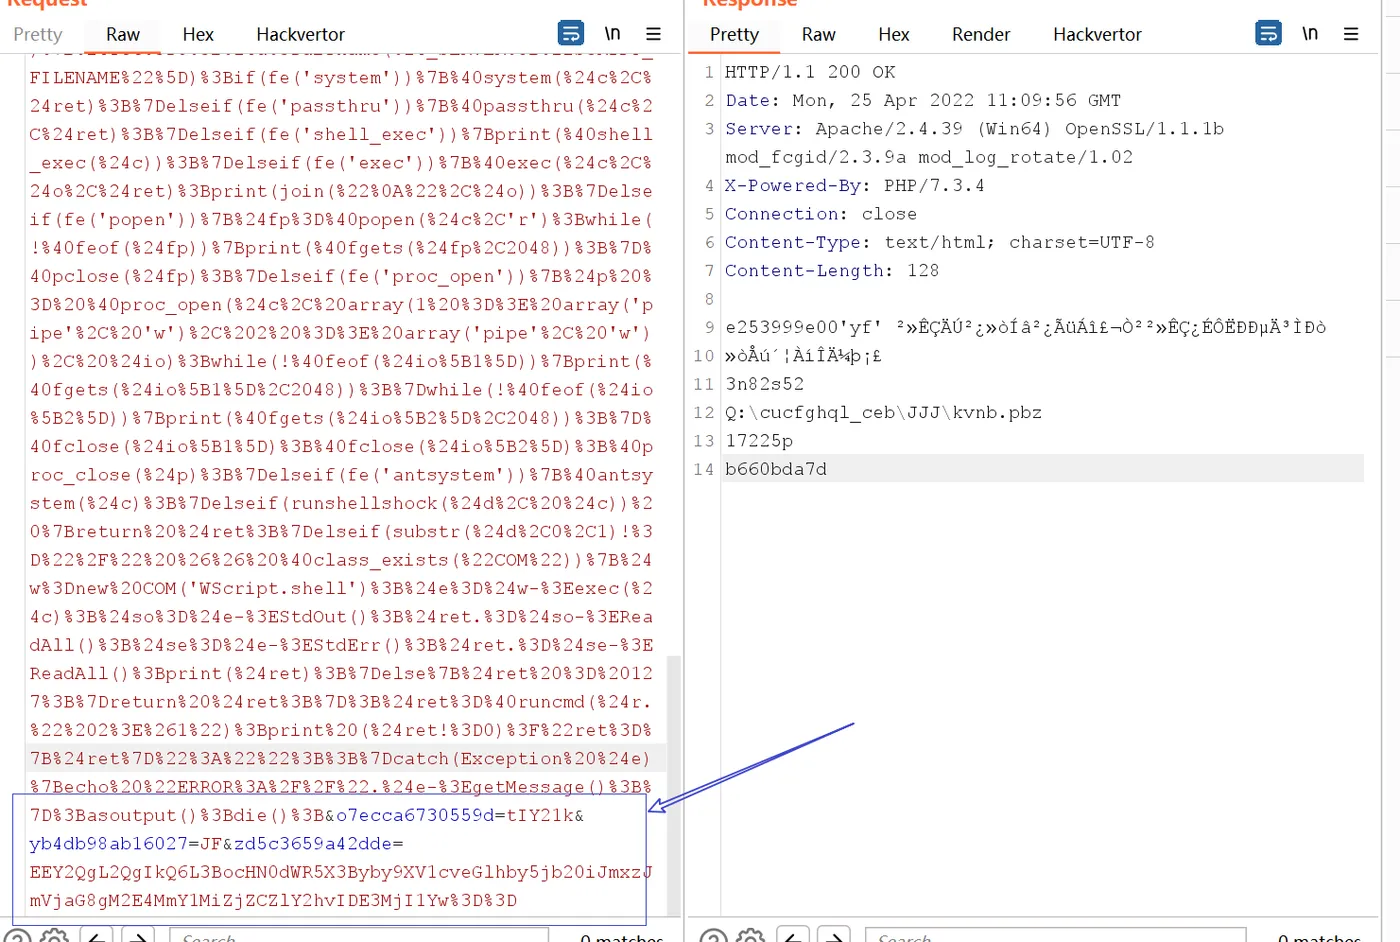Click request line containing proc_open
This screenshot has width=1400, height=942.
341,276
